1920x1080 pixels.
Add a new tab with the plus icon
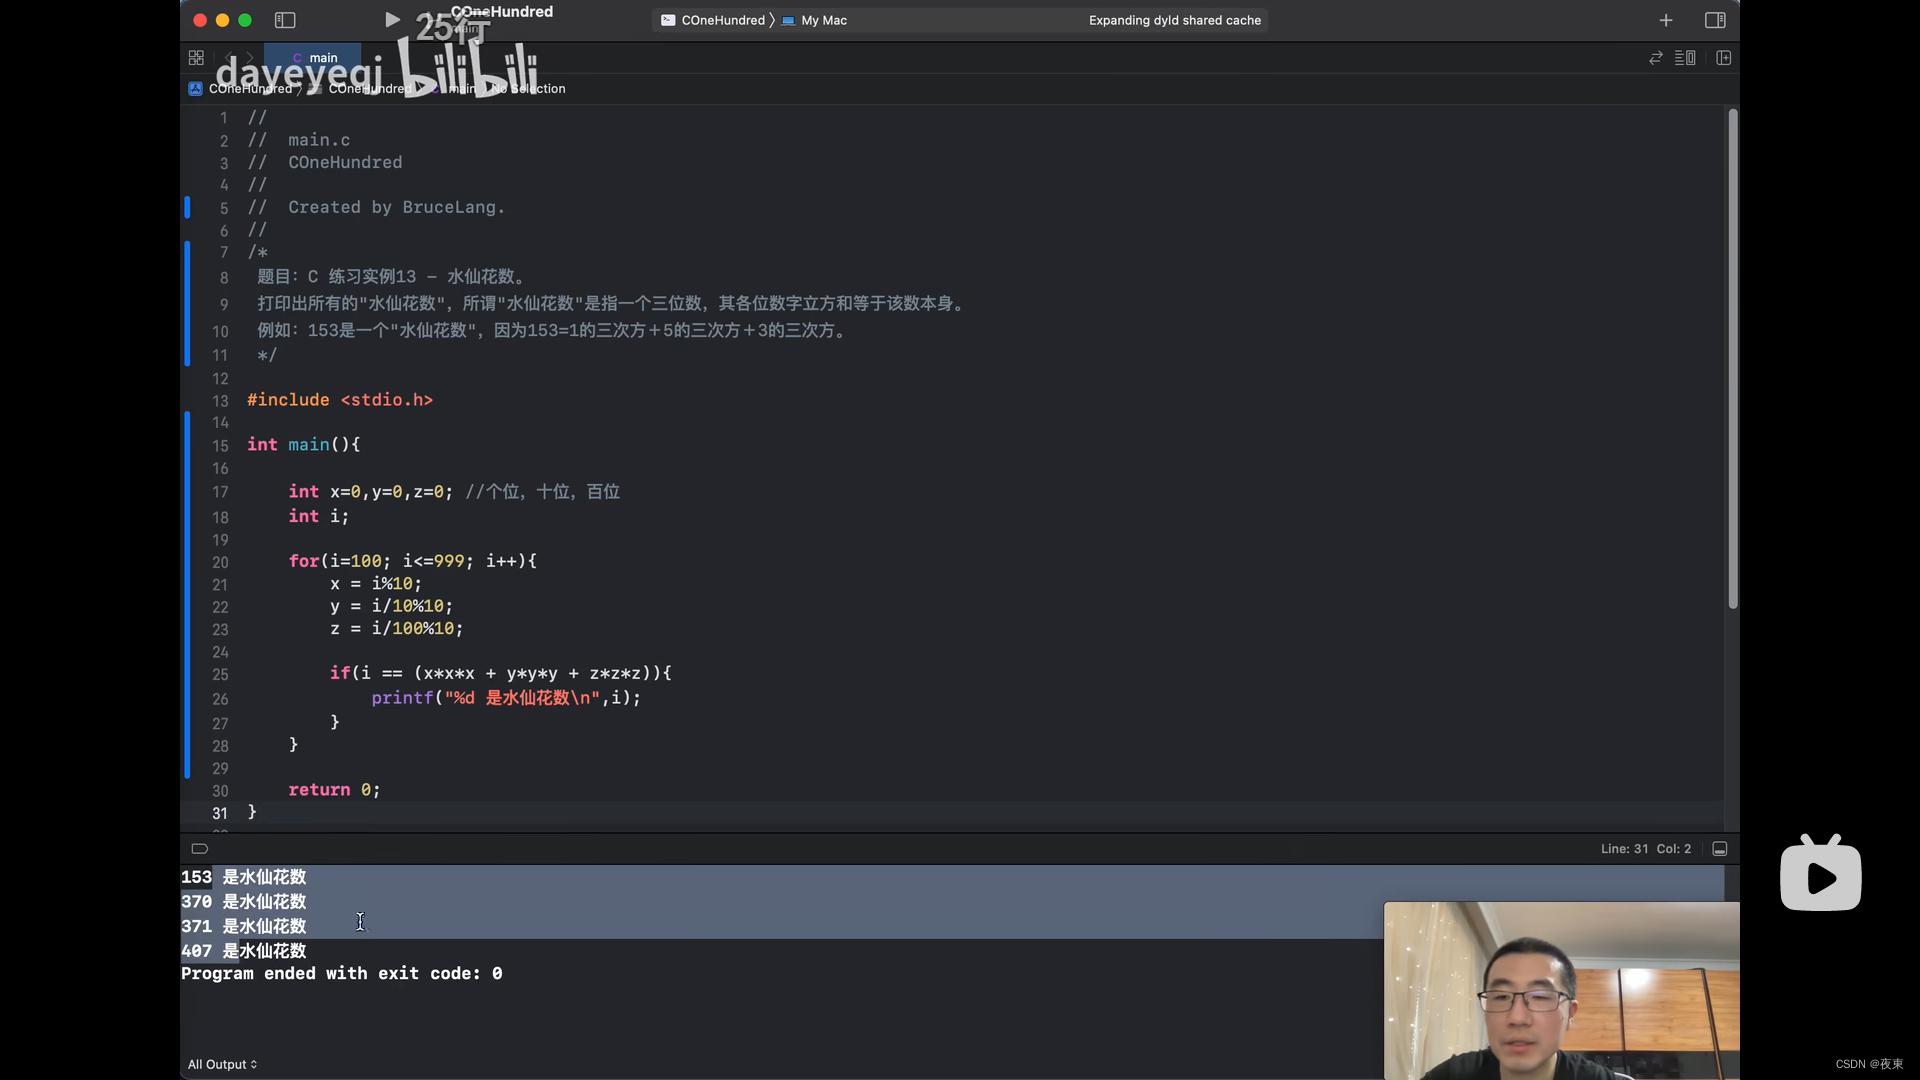(x=1666, y=20)
